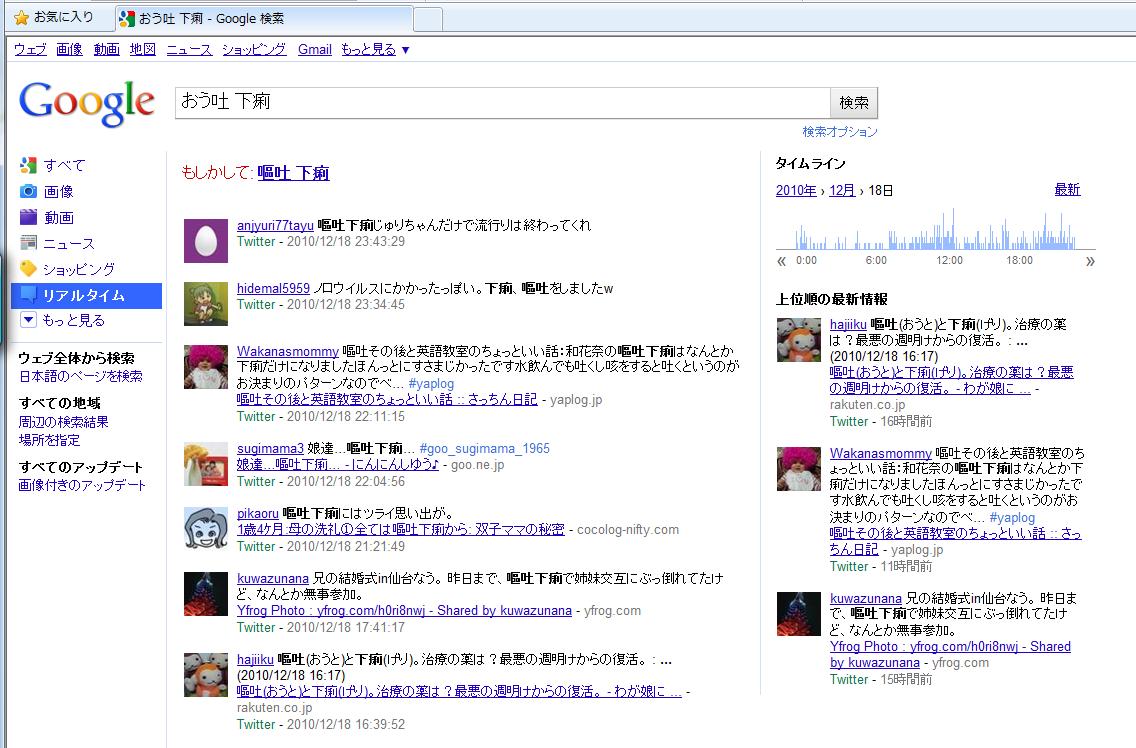Open the 娘達...嘔吐下痢 goo.ne.jp link

(338, 465)
